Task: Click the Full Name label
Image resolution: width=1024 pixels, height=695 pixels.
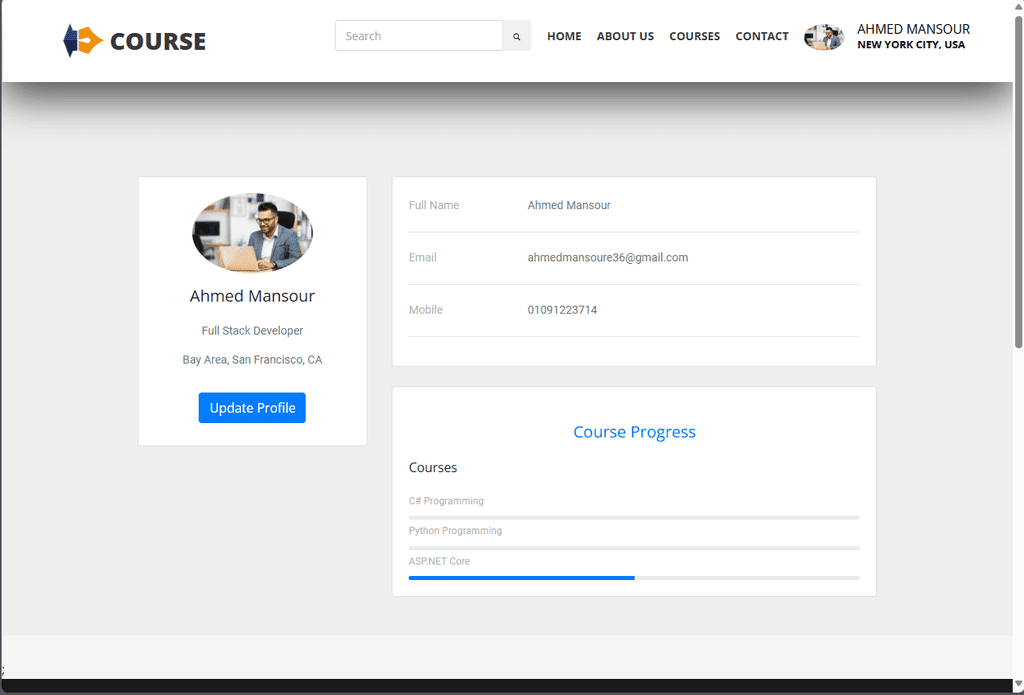Action: [434, 205]
